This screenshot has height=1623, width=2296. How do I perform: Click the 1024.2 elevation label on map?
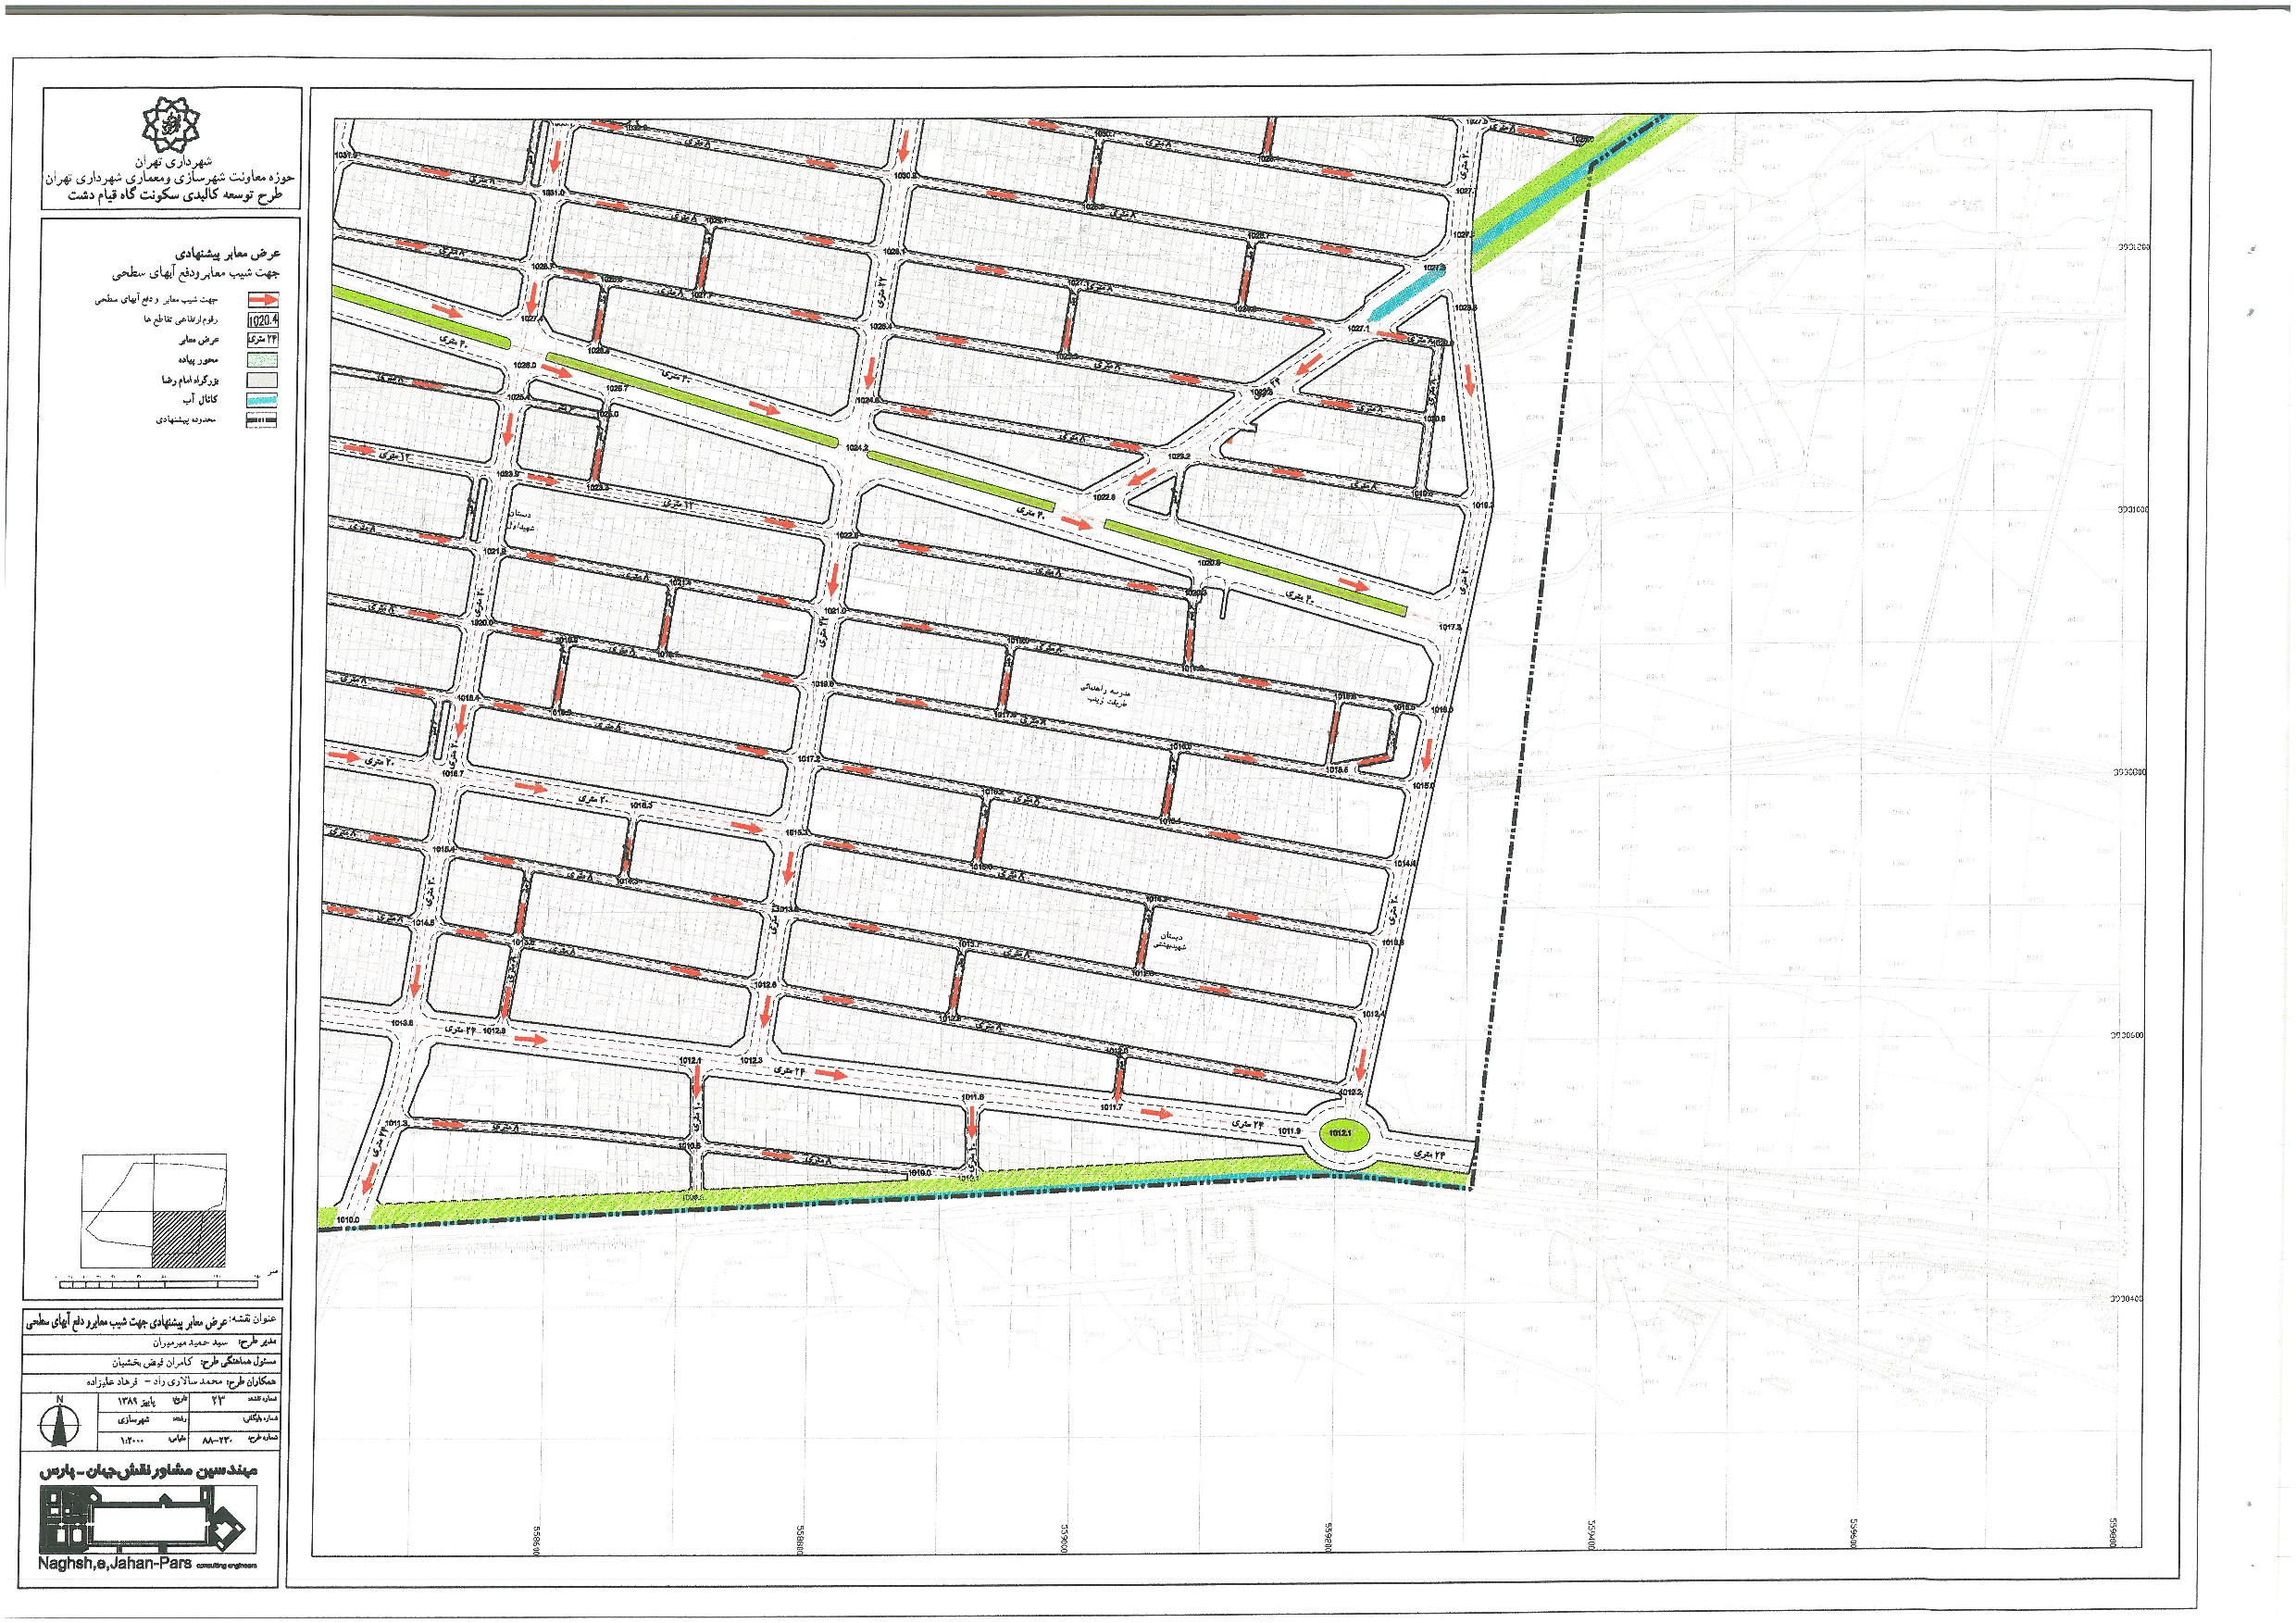(856, 448)
